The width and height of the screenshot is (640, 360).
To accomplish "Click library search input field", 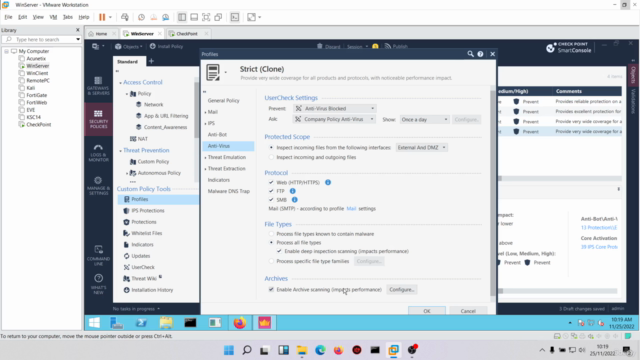I will click(x=42, y=40).
